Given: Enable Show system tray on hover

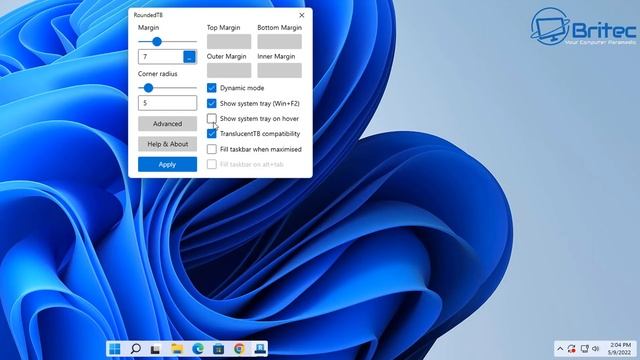Looking at the screenshot, I should (x=211, y=118).
